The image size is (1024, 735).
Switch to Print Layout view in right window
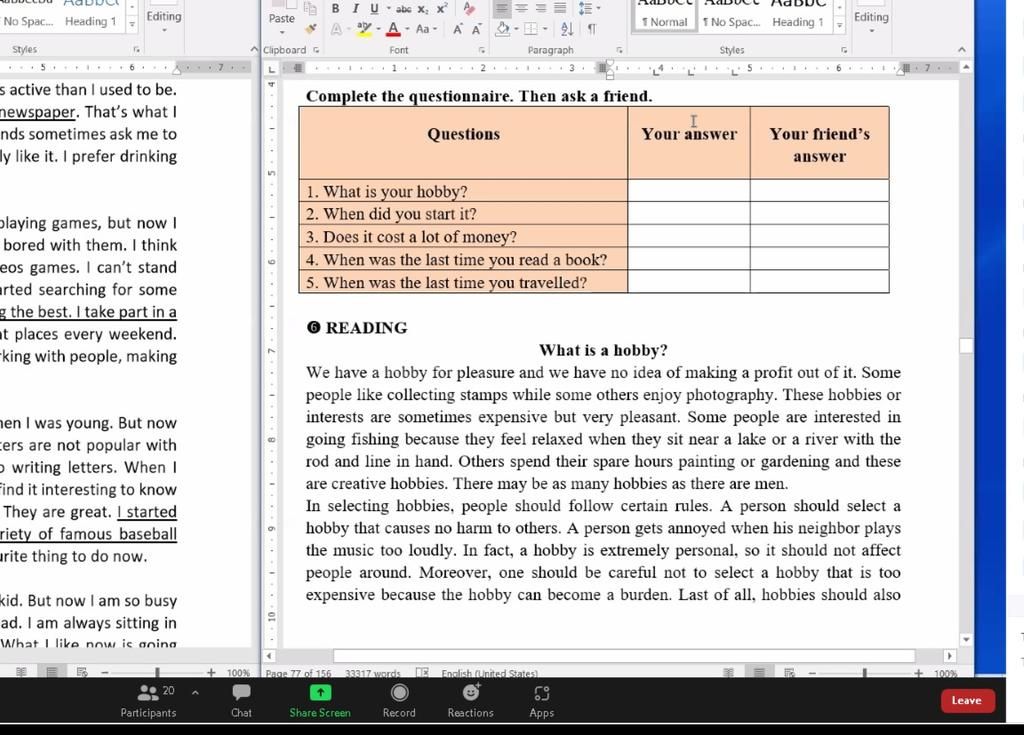[759, 672]
